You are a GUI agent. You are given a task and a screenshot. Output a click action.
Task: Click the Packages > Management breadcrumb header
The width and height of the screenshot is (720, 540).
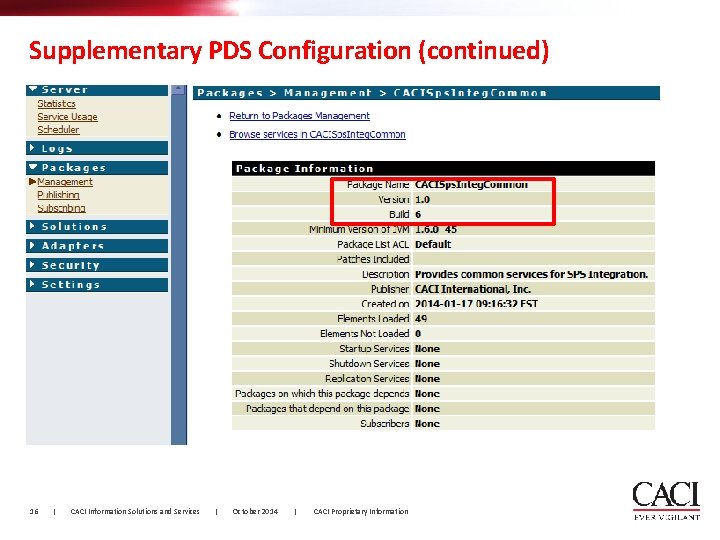(426, 93)
